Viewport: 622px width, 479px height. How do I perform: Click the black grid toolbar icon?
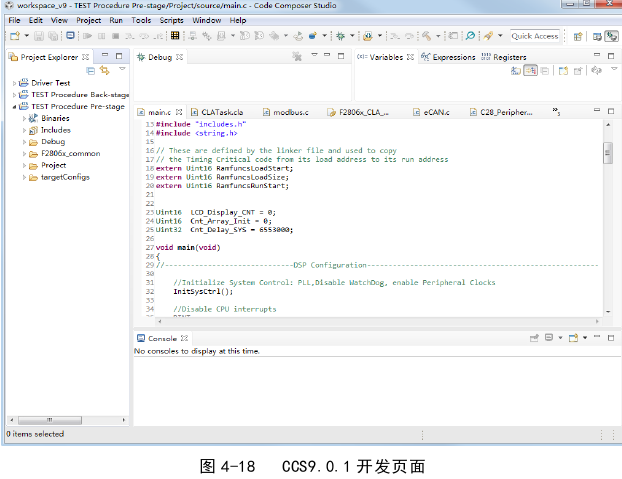pos(175,36)
